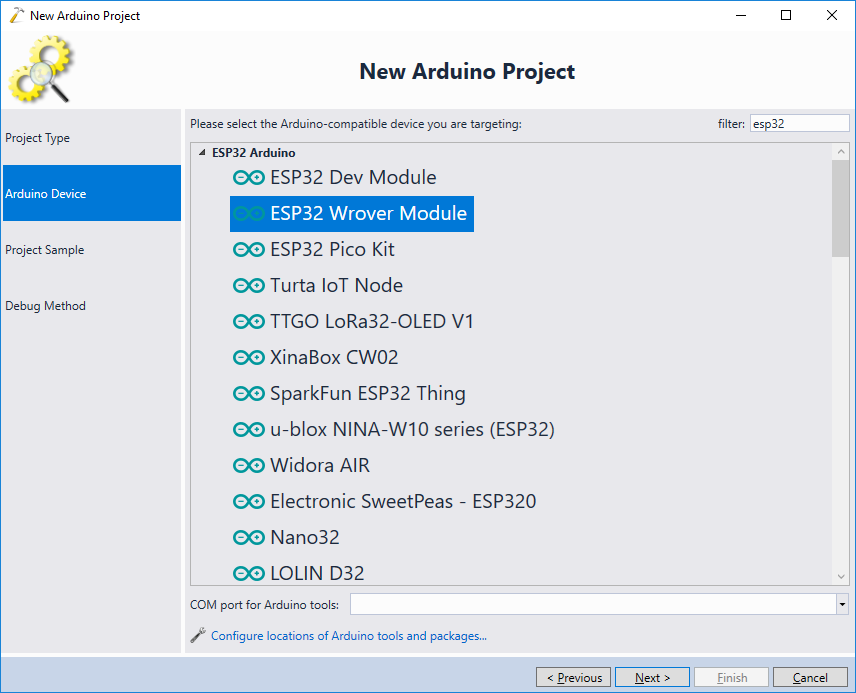Choose Electronic SweetPeas - ESP320
This screenshot has height=693, width=856.
[403, 501]
